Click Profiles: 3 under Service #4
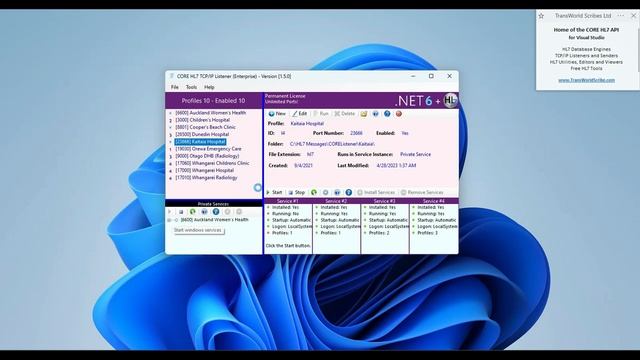This screenshot has height=360, width=640. click(427, 233)
